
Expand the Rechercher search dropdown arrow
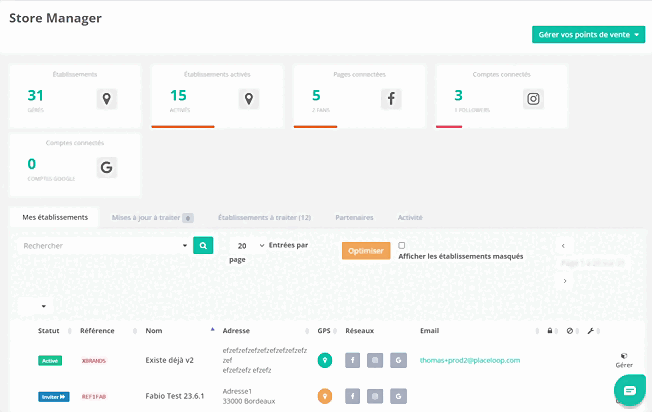pyautogui.click(x=185, y=246)
